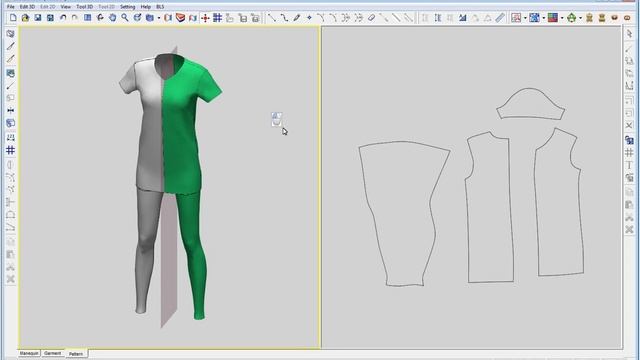
Task: Select the Rotate view tool
Action: [100, 18]
